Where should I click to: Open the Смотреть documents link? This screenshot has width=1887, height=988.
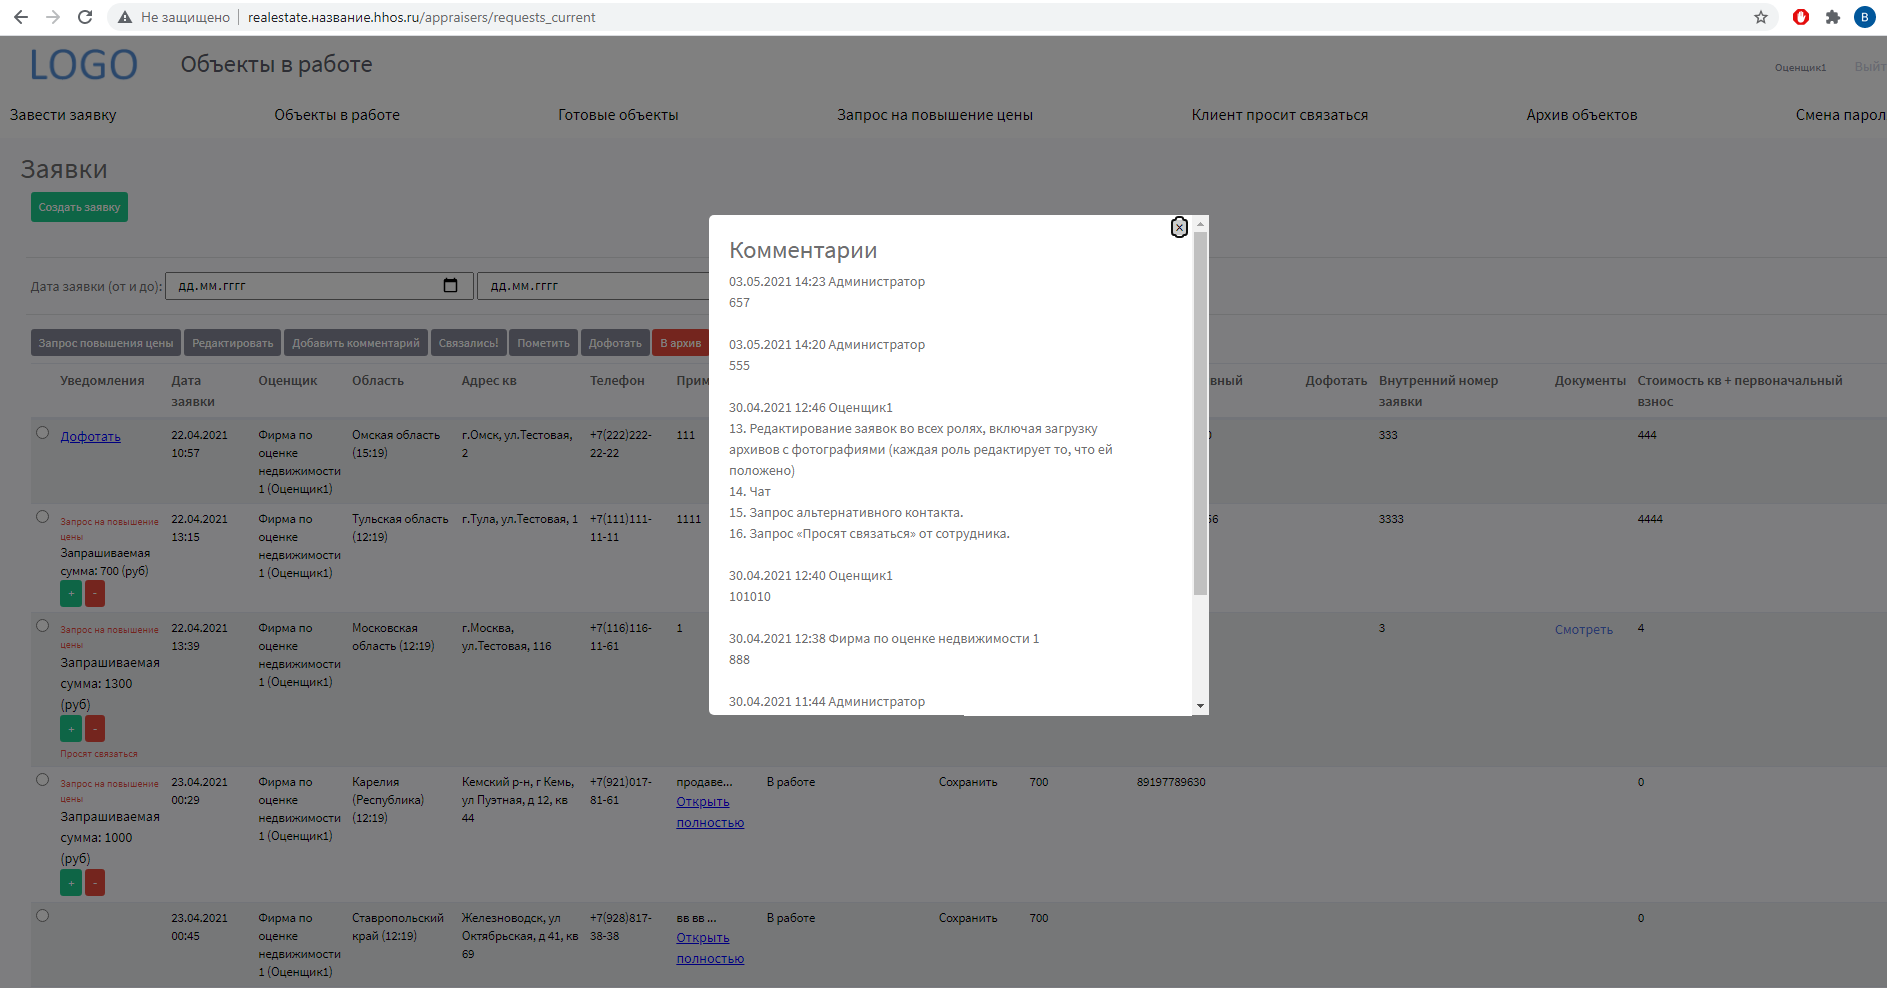[1584, 630]
